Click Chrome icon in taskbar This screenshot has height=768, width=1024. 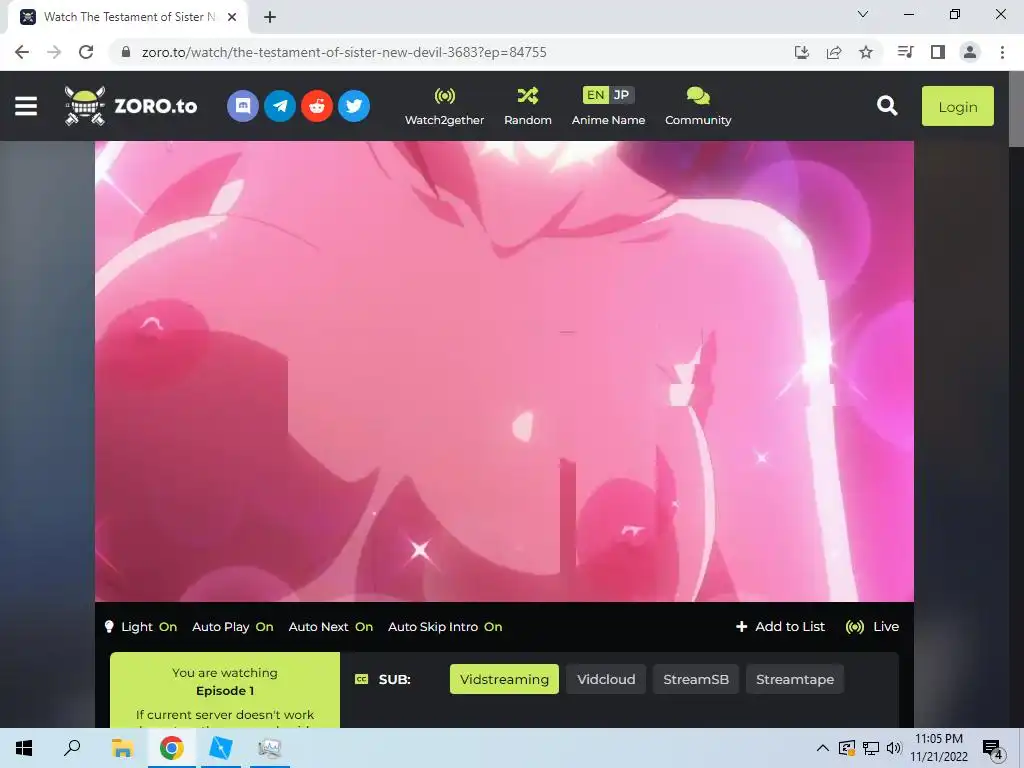pyautogui.click(x=171, y=748)
